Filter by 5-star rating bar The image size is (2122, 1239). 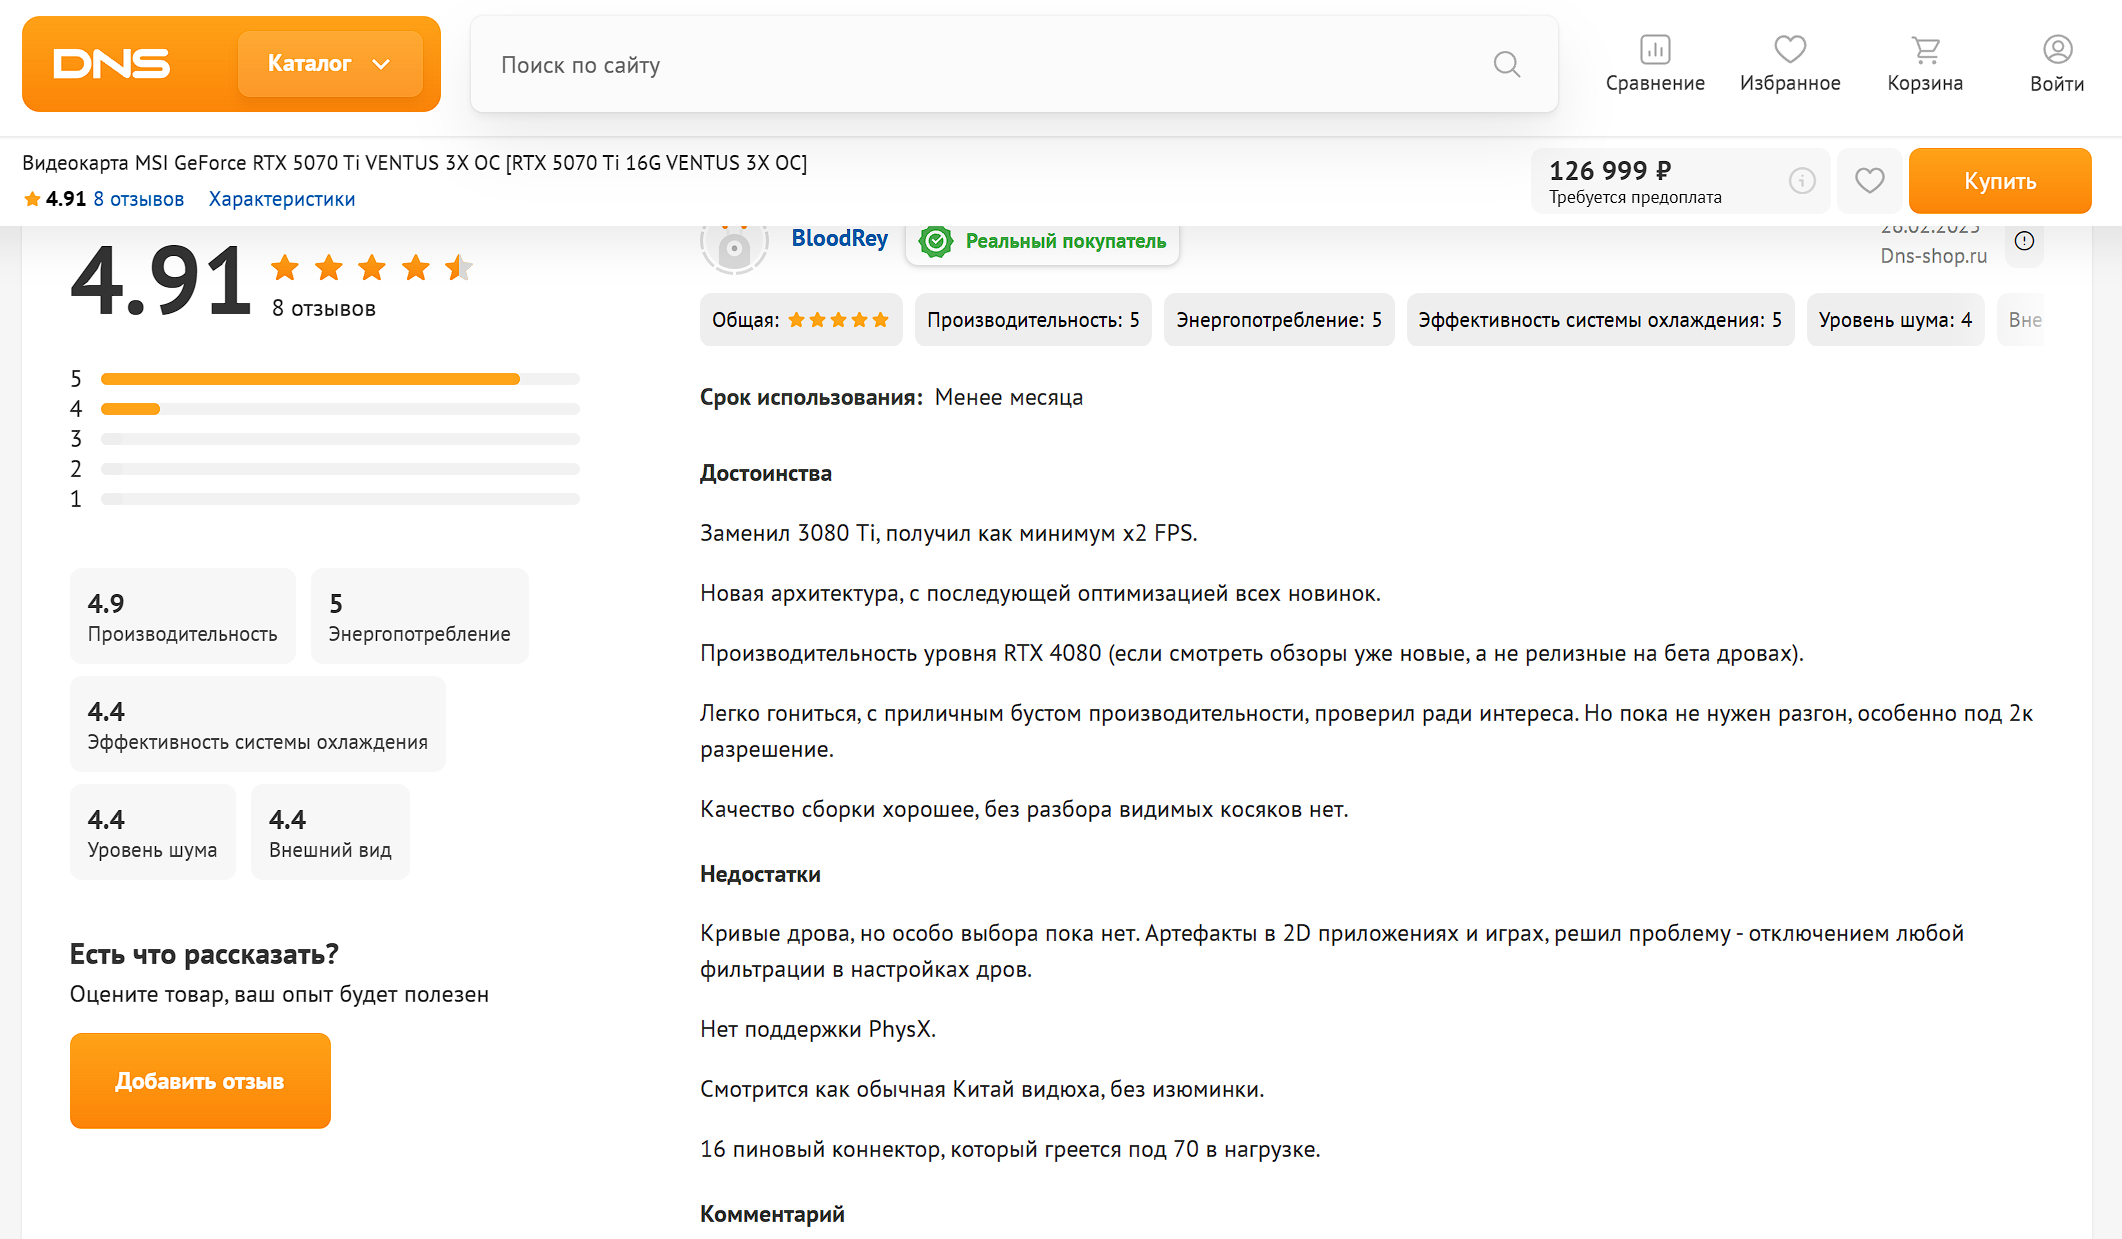coord(340,379)
